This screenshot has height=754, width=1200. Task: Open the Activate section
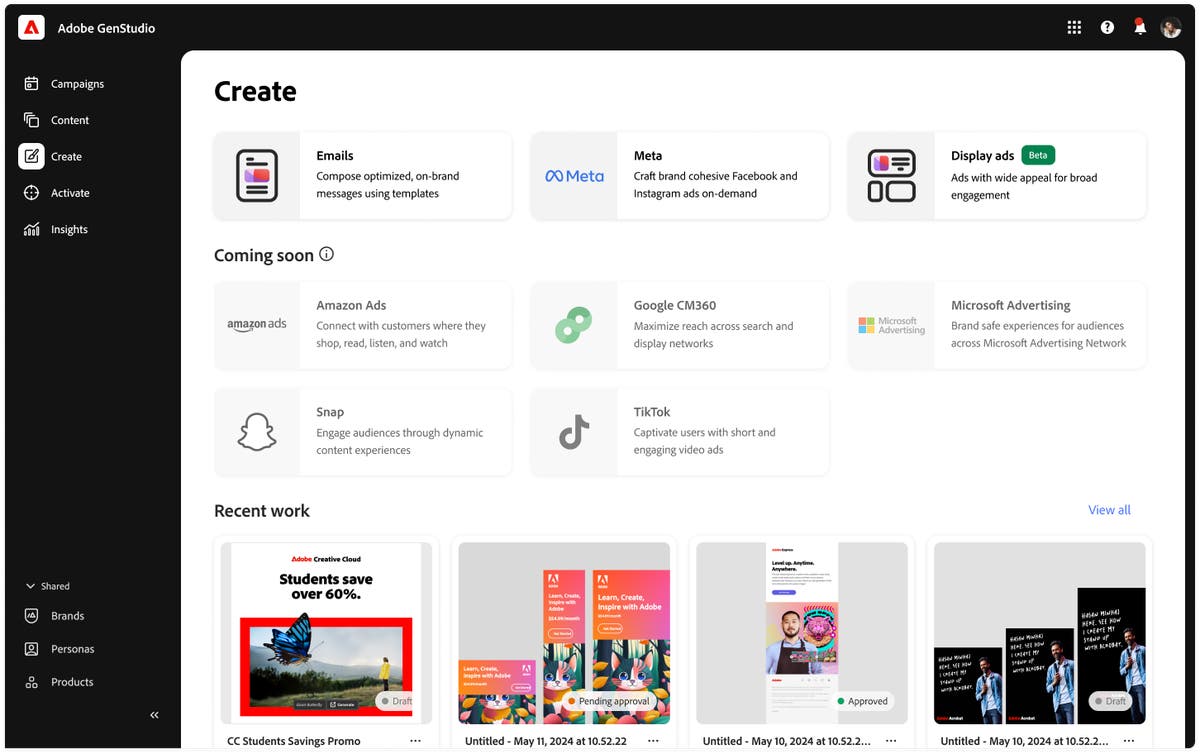click(70, 192)
